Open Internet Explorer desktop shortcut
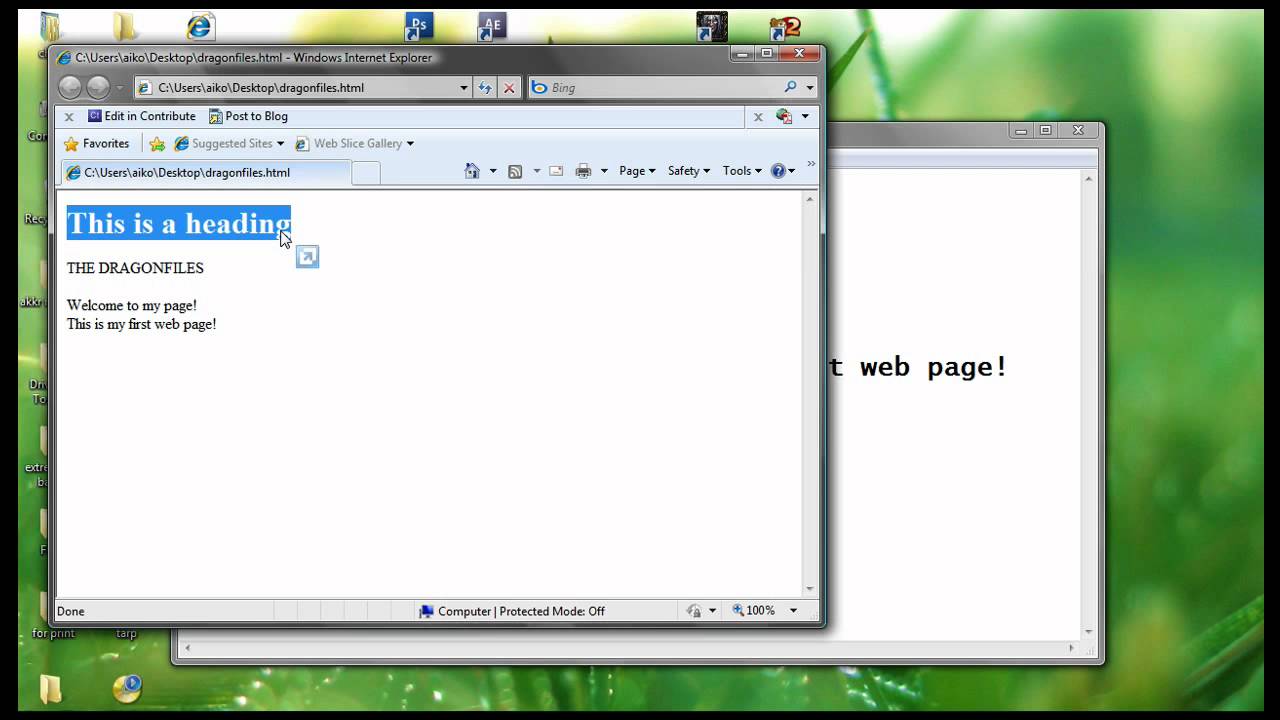The height and width of the screenshot is (720, 1280). point(200,26)
